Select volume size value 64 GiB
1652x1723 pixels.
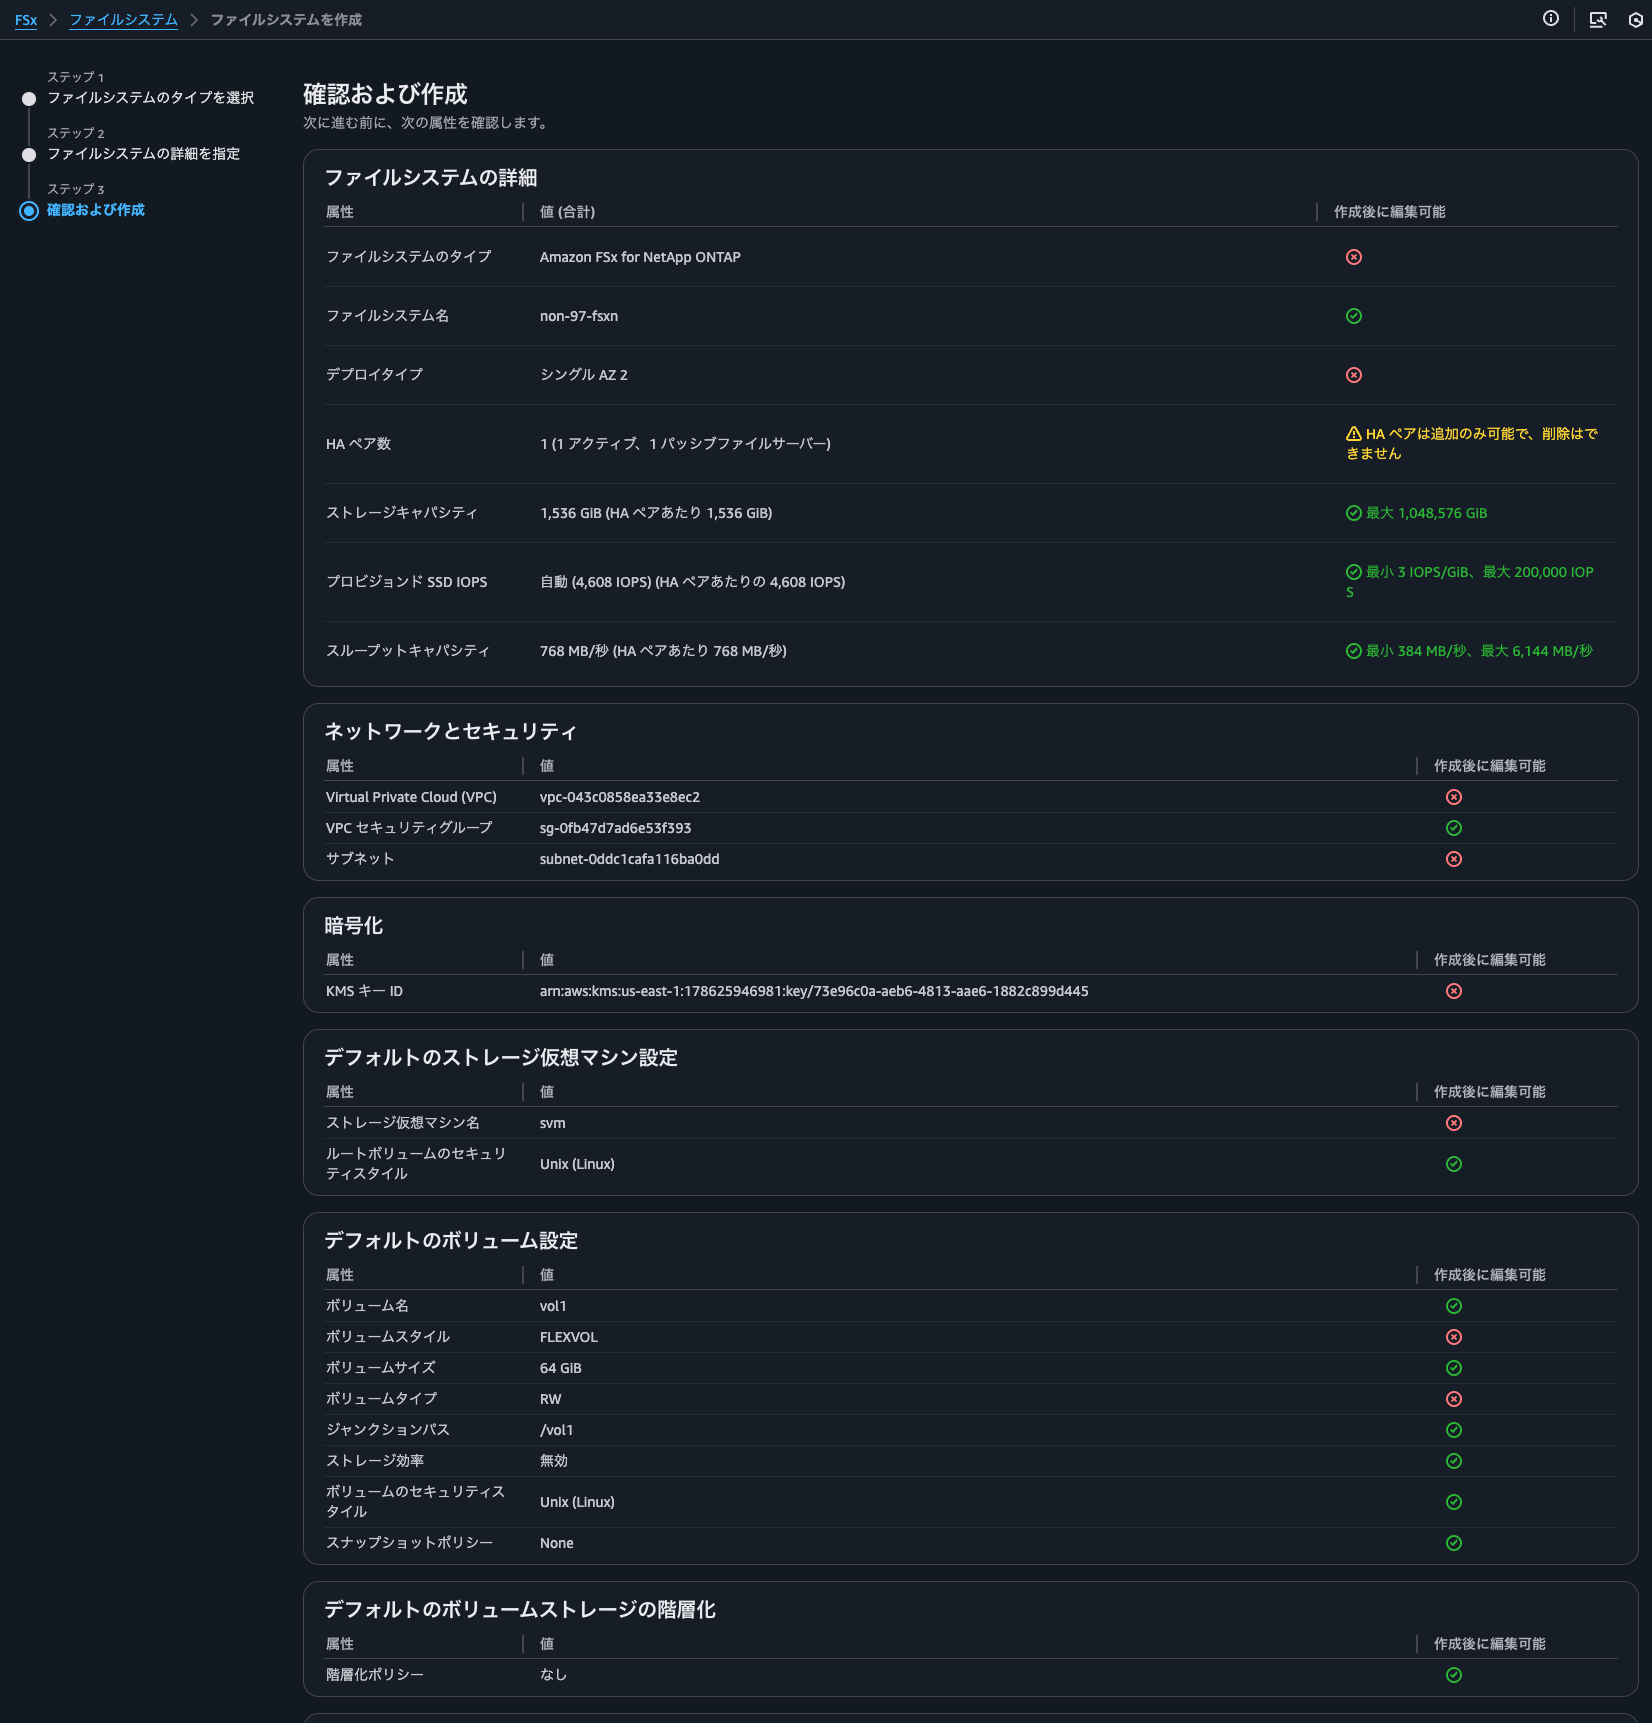point(561,1368)
